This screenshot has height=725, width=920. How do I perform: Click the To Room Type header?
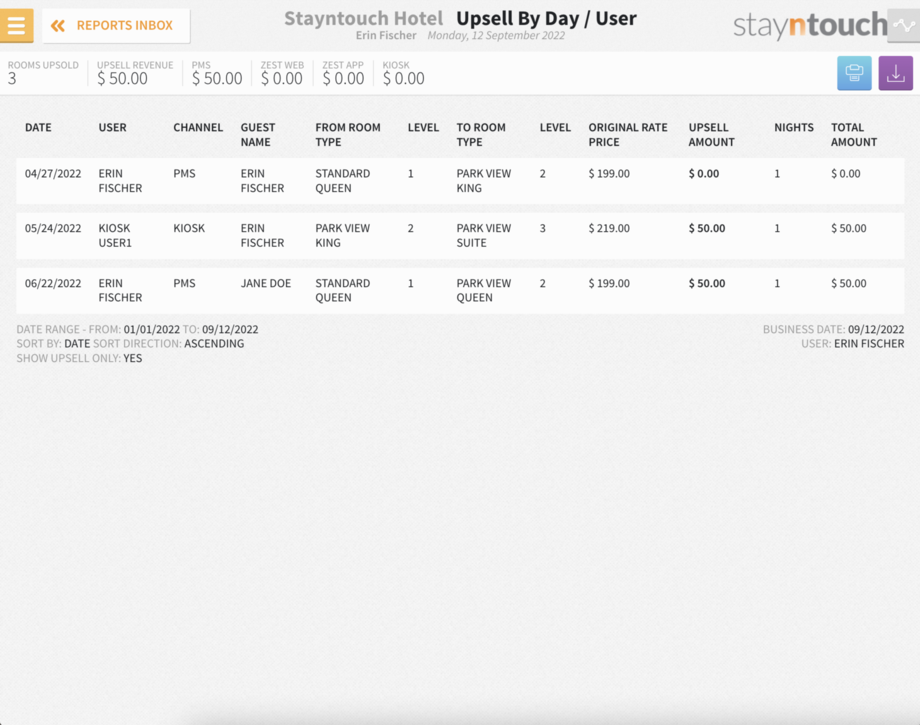click(x=481, y=134)
